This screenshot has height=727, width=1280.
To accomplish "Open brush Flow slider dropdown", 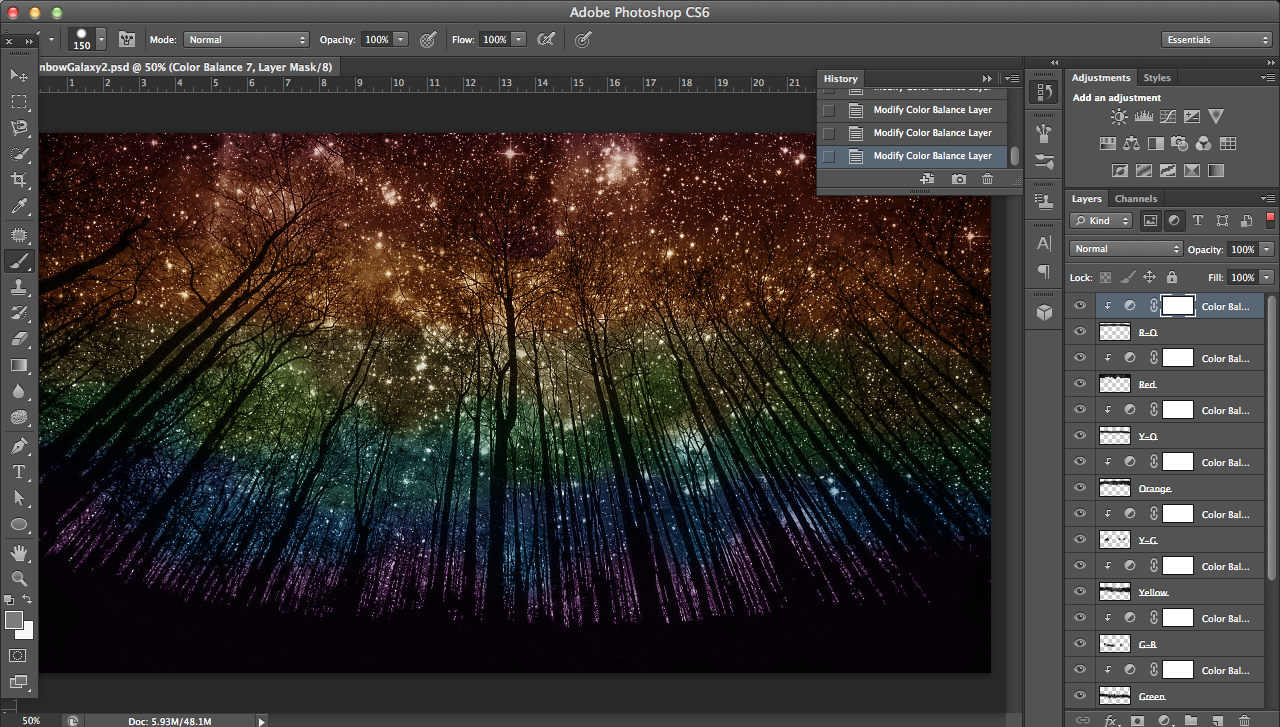I will pos(519,40).
